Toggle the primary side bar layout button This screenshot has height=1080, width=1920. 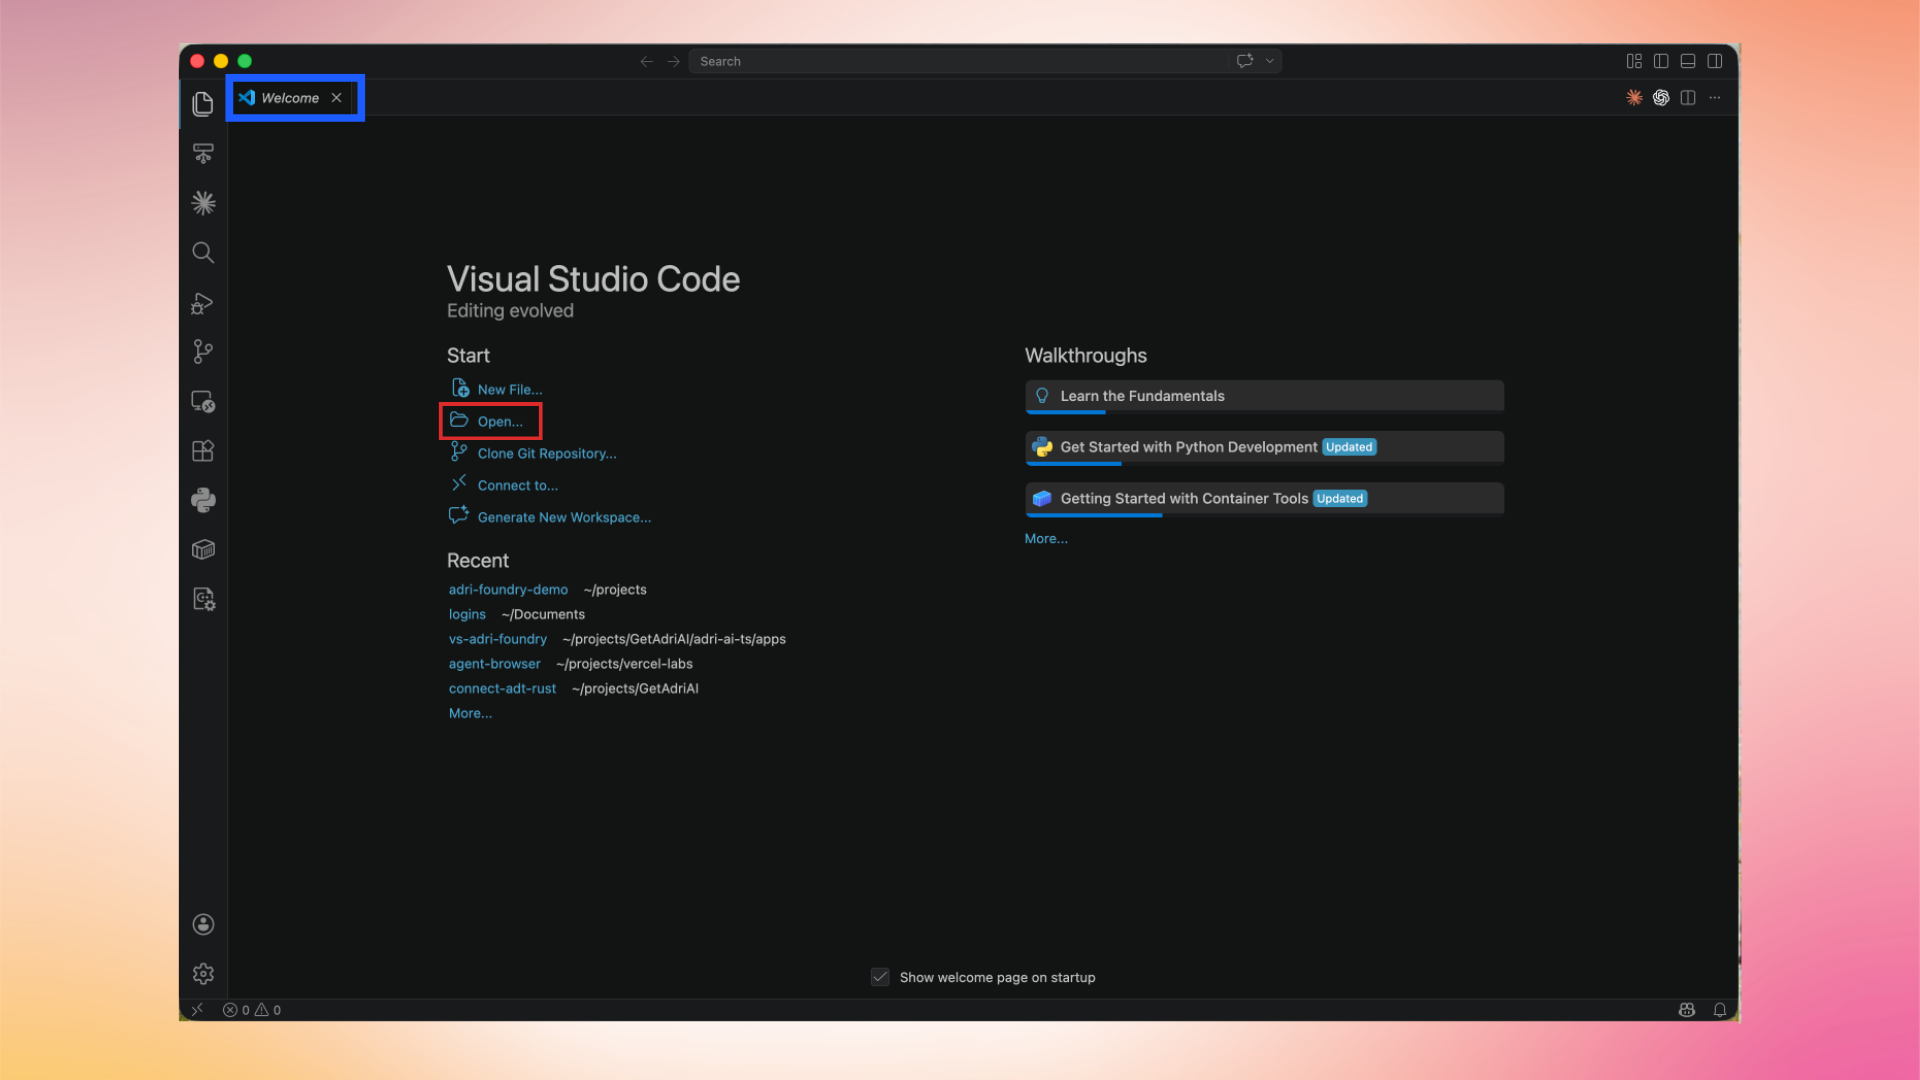click(x=1661, y=61)
